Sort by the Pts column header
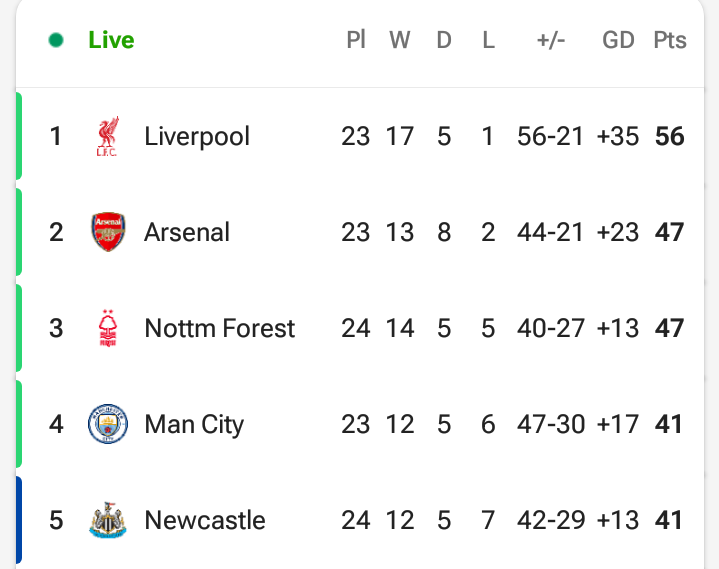 (x=670, y=40)
